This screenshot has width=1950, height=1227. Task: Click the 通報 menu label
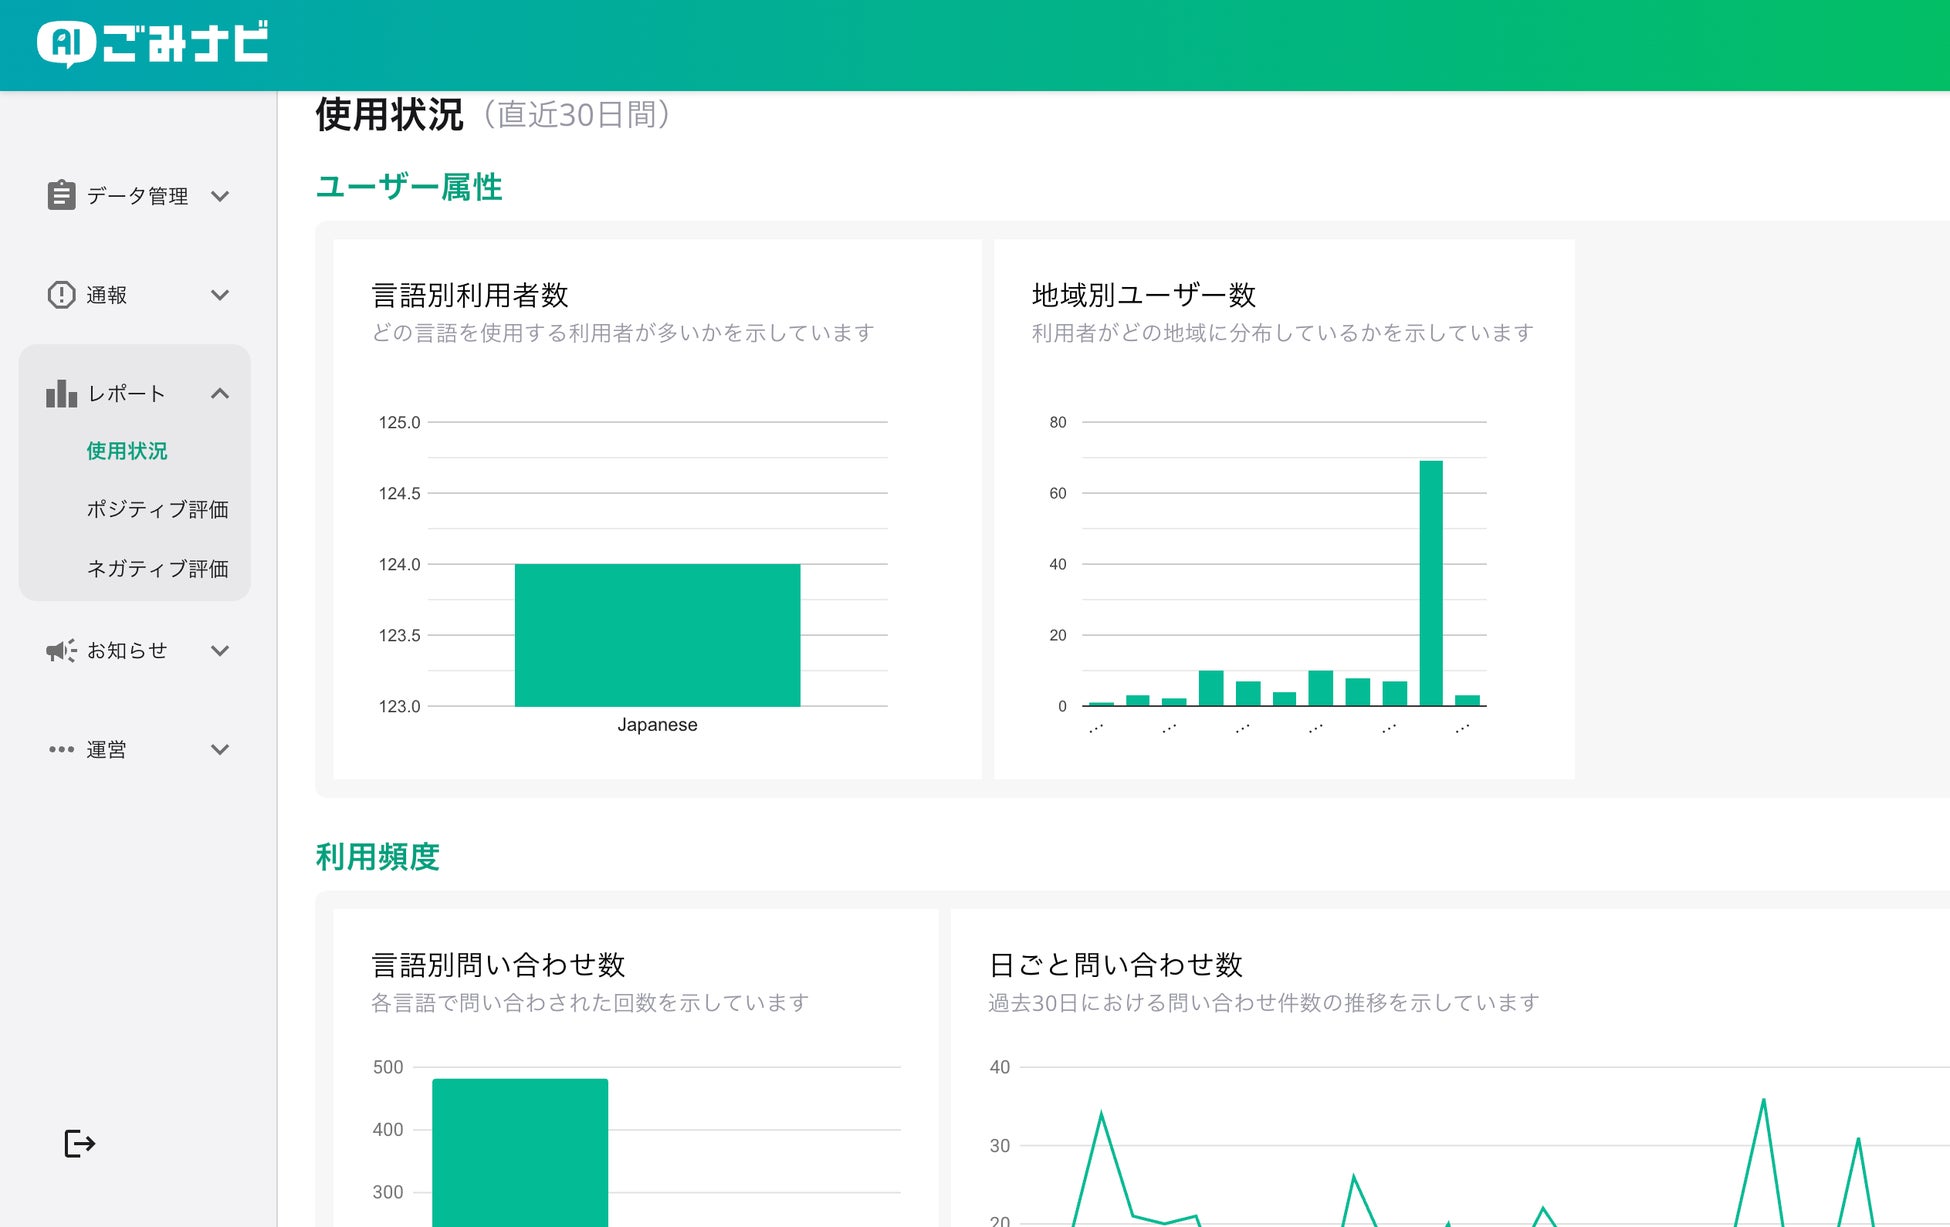tap(106, 295)
